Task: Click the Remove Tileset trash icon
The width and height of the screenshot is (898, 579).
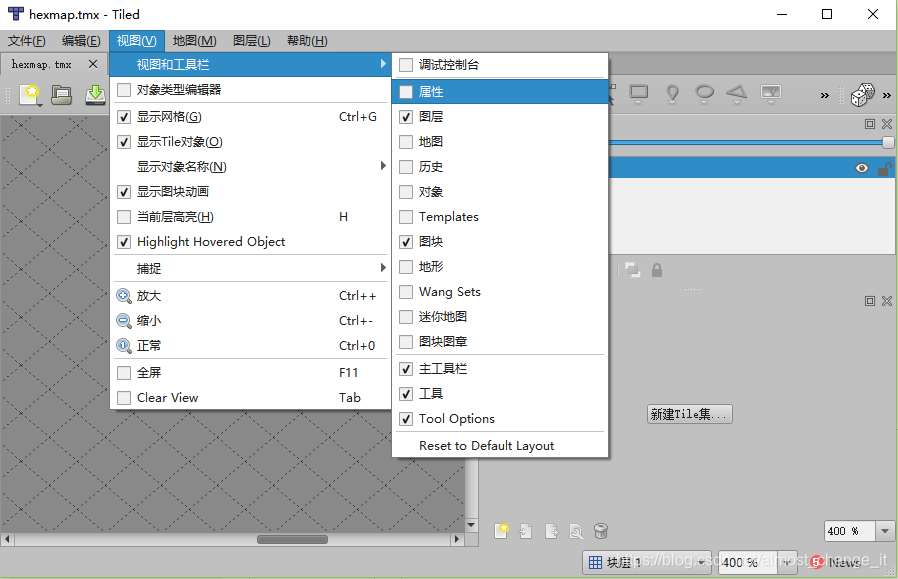Action: pyautogui.click(x=601, y=531)
